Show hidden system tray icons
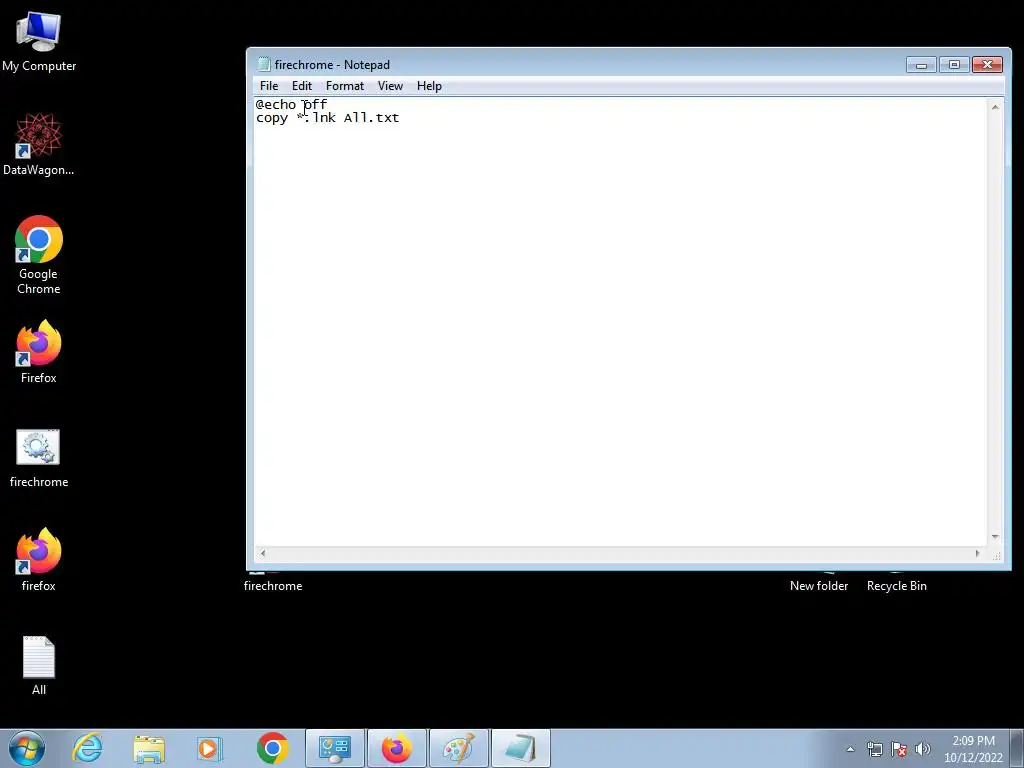This screenshot has height=768, width=1024. [850, 749]
